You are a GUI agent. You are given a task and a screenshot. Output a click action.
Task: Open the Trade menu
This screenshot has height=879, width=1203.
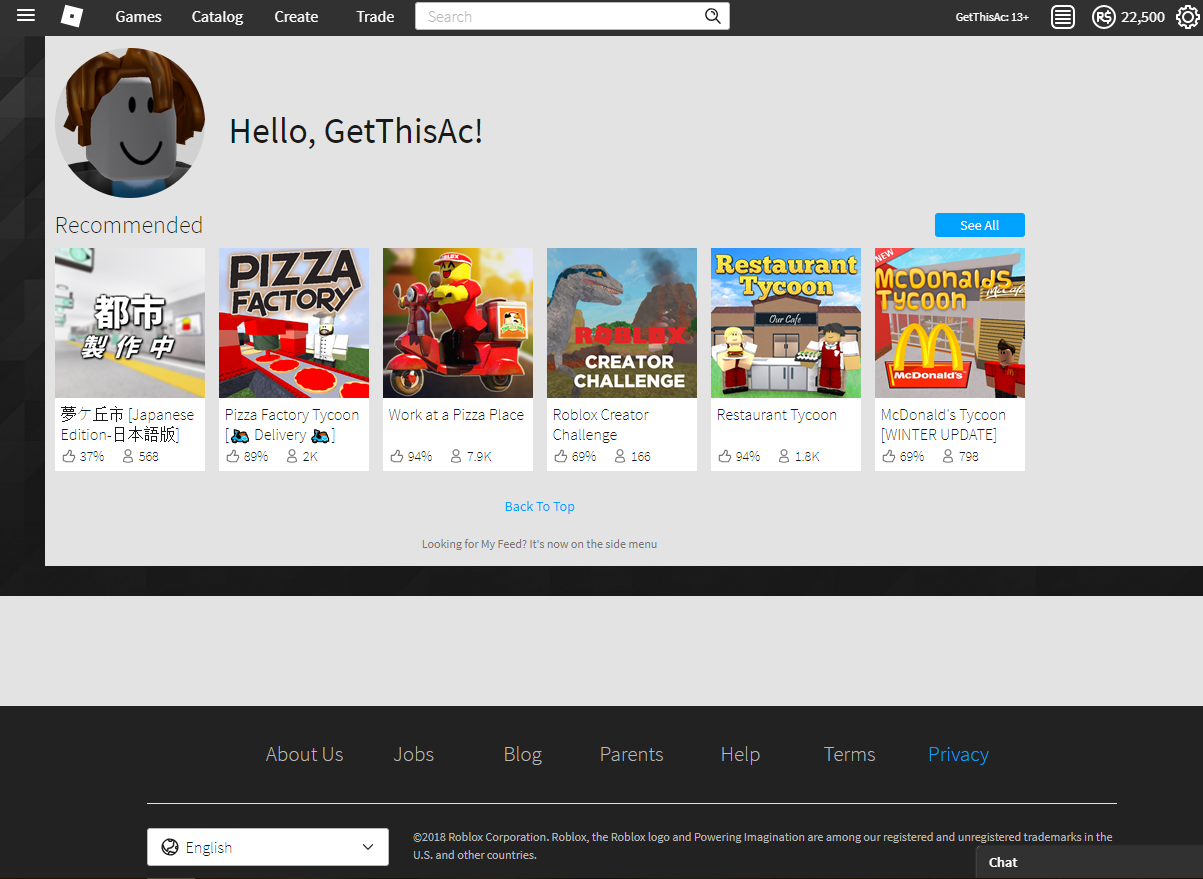coord(375,17)
